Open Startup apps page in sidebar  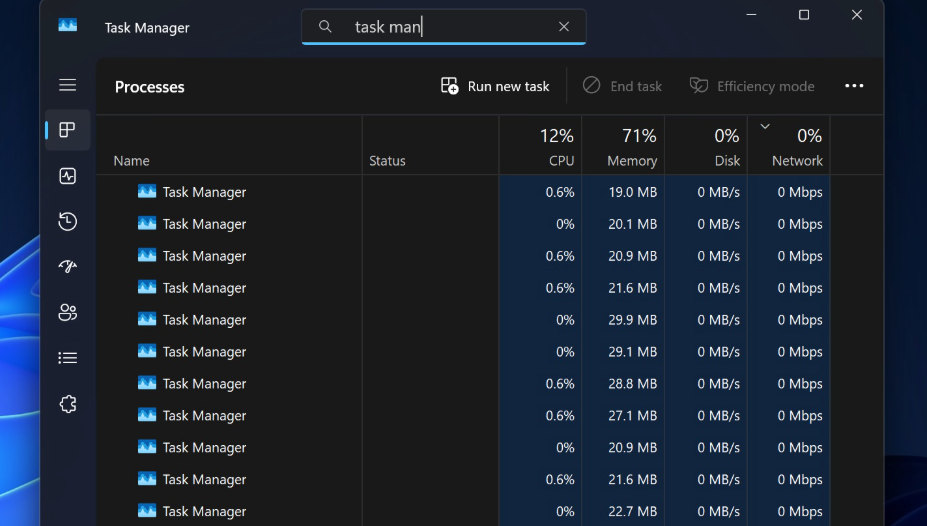click(x=67, y=266)
